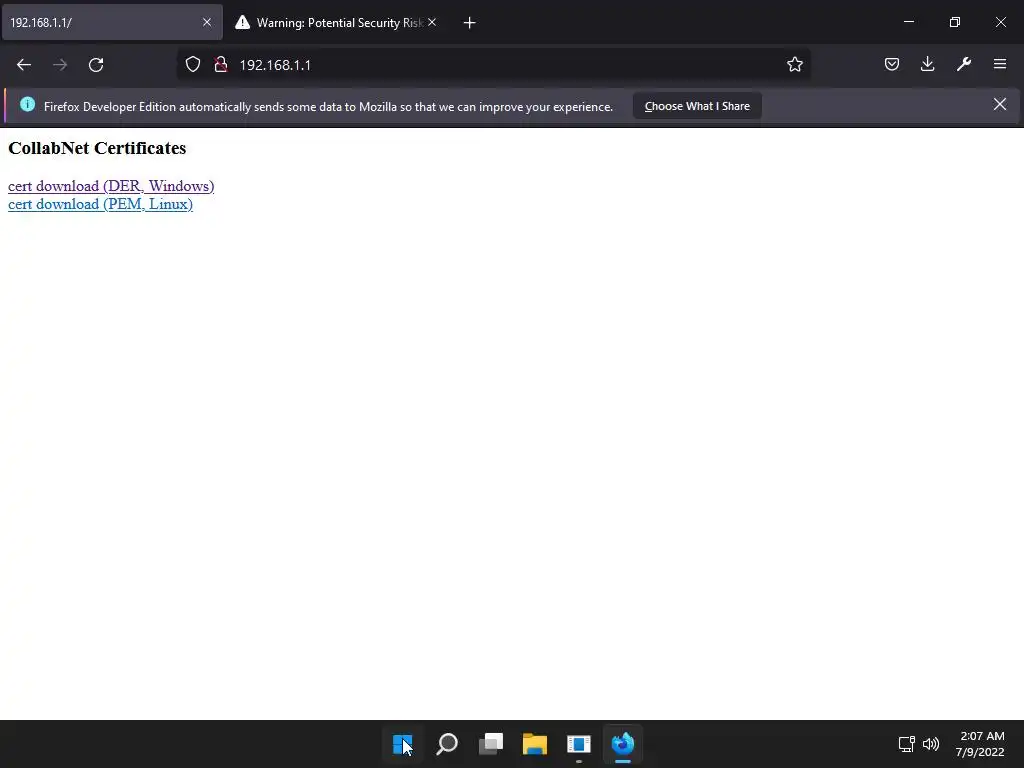Close the Potential Security Risk tab
Viewport: 1024px width, 768px height.
(x=432, y=22)
